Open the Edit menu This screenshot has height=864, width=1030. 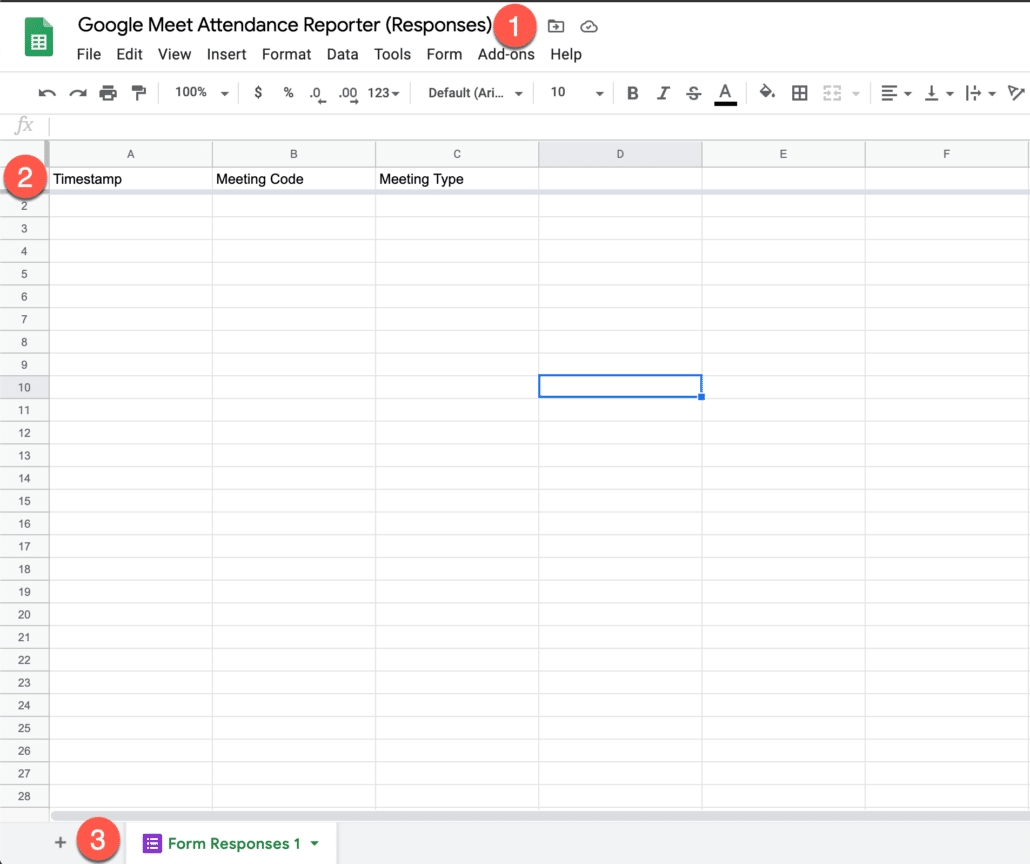129,55
